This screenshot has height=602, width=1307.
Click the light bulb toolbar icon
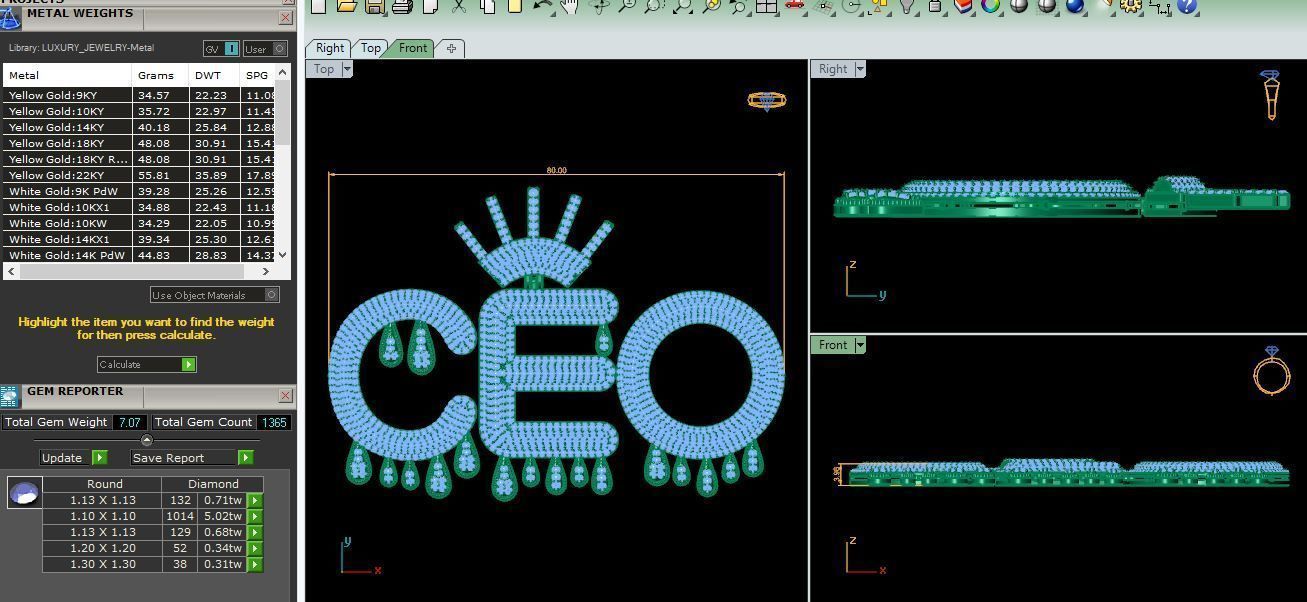[x=907, y=5]
